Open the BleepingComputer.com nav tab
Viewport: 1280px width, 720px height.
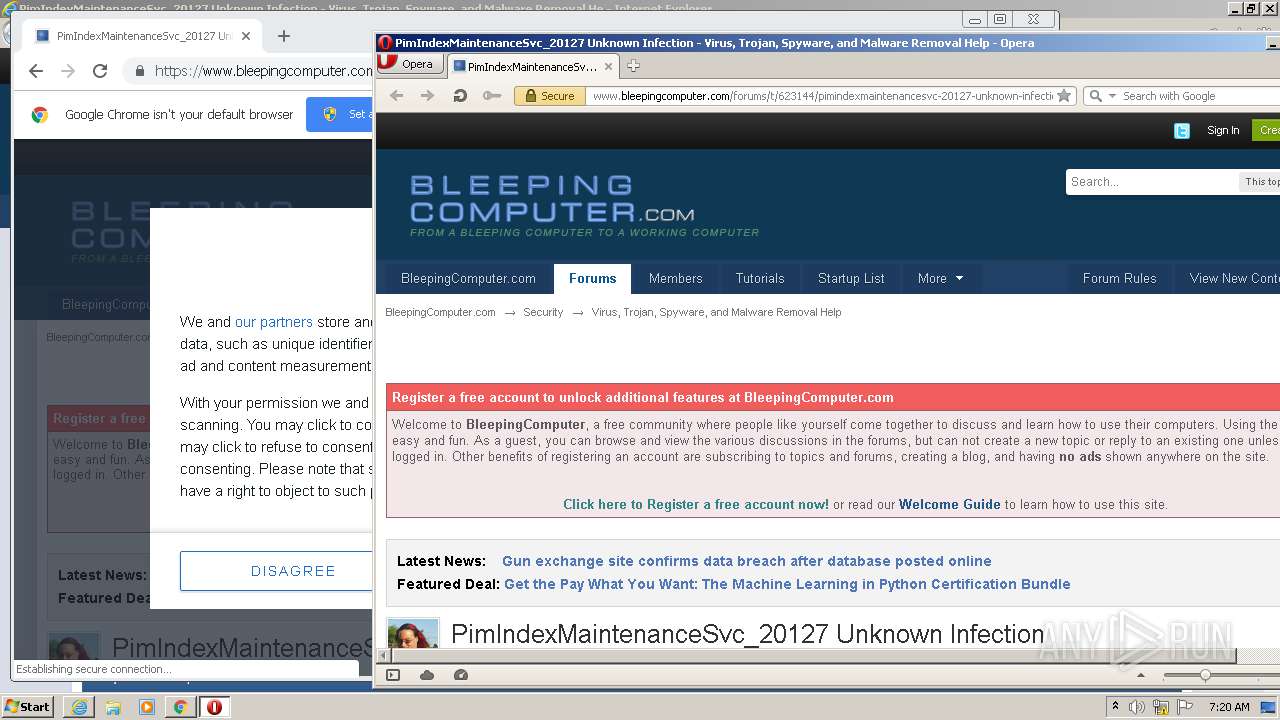click(468, 278)
